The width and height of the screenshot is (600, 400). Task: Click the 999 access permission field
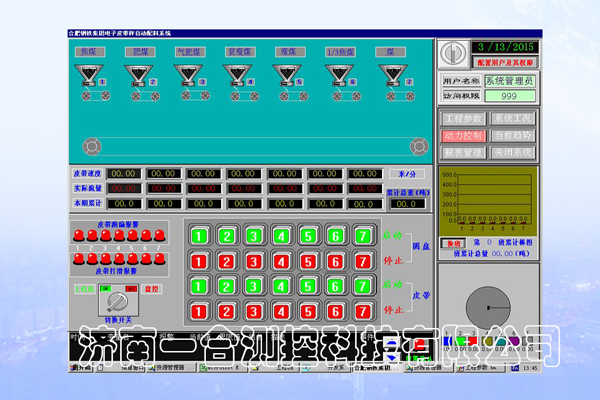coord(510,96)
